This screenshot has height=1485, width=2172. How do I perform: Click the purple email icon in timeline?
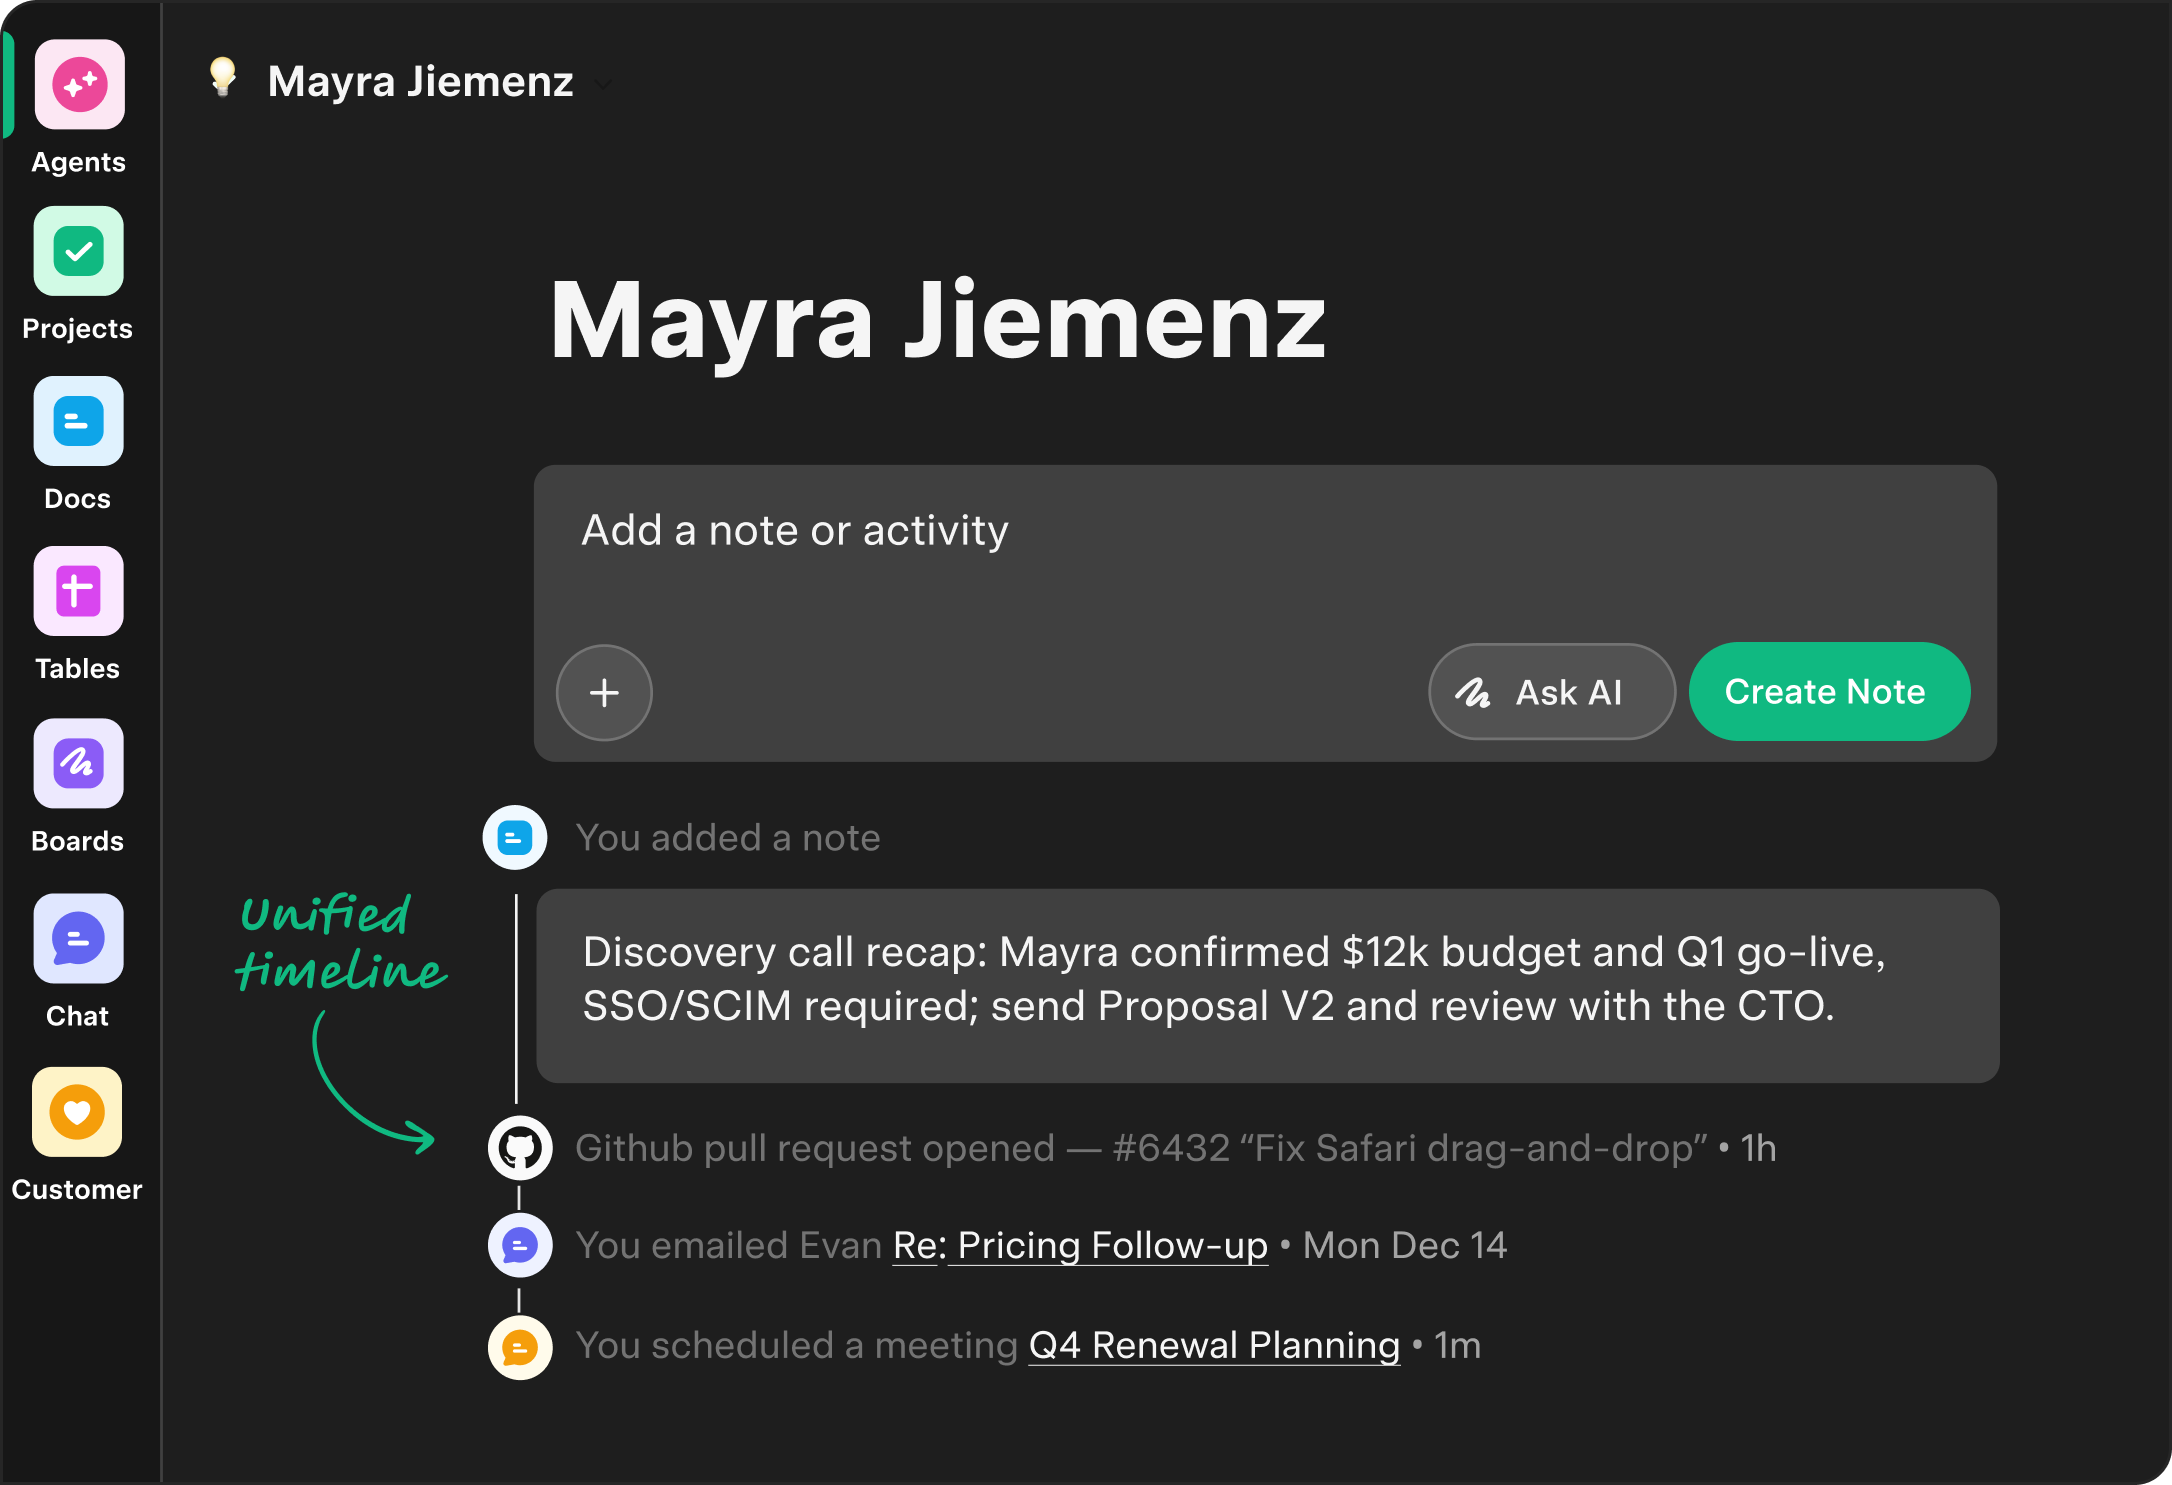520,1246
